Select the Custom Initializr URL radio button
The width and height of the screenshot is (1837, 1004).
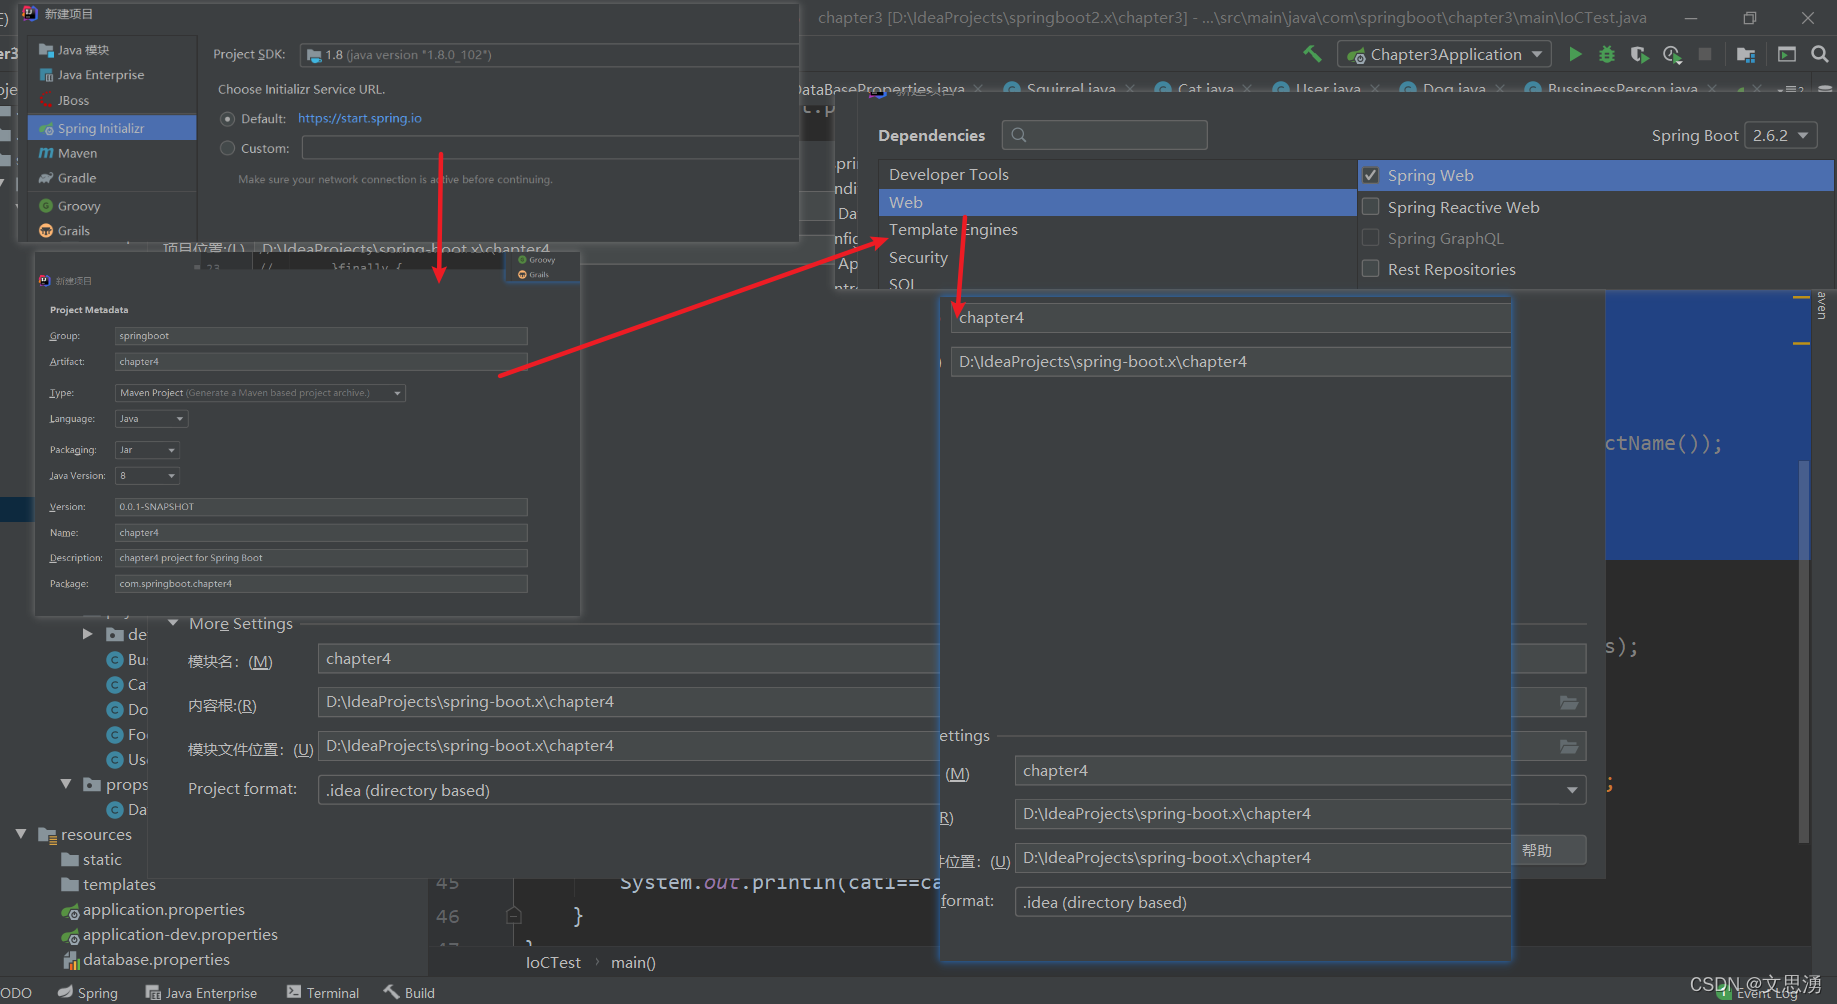(x=227, y=148)
